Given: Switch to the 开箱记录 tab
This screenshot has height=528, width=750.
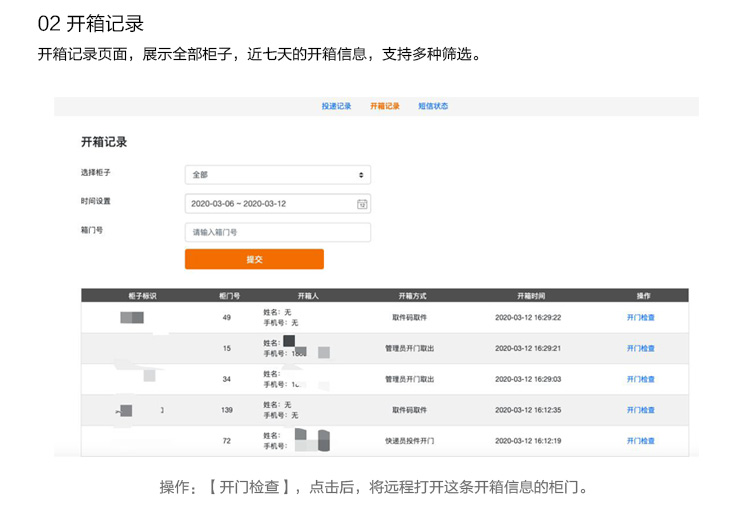Looking at the screenshot, I should (x=384, y=106).
